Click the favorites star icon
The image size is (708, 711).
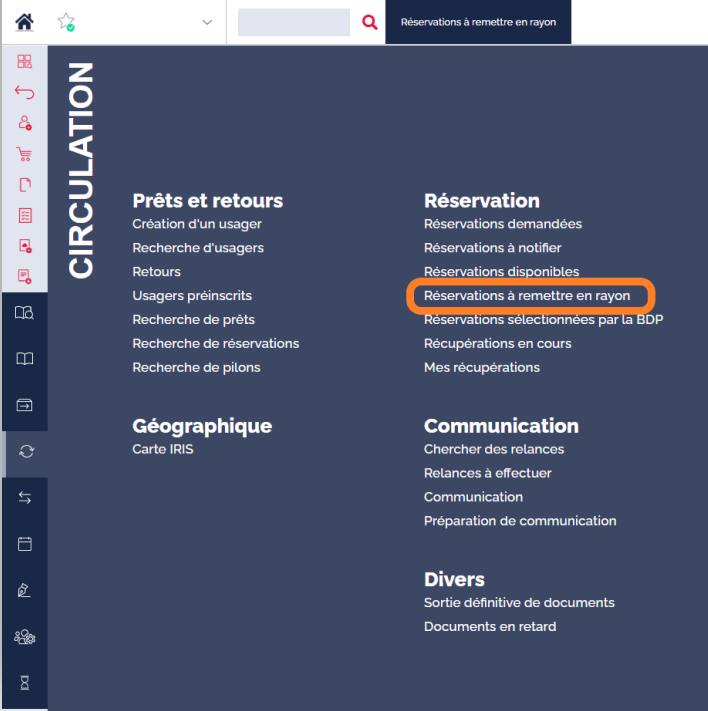66,22
